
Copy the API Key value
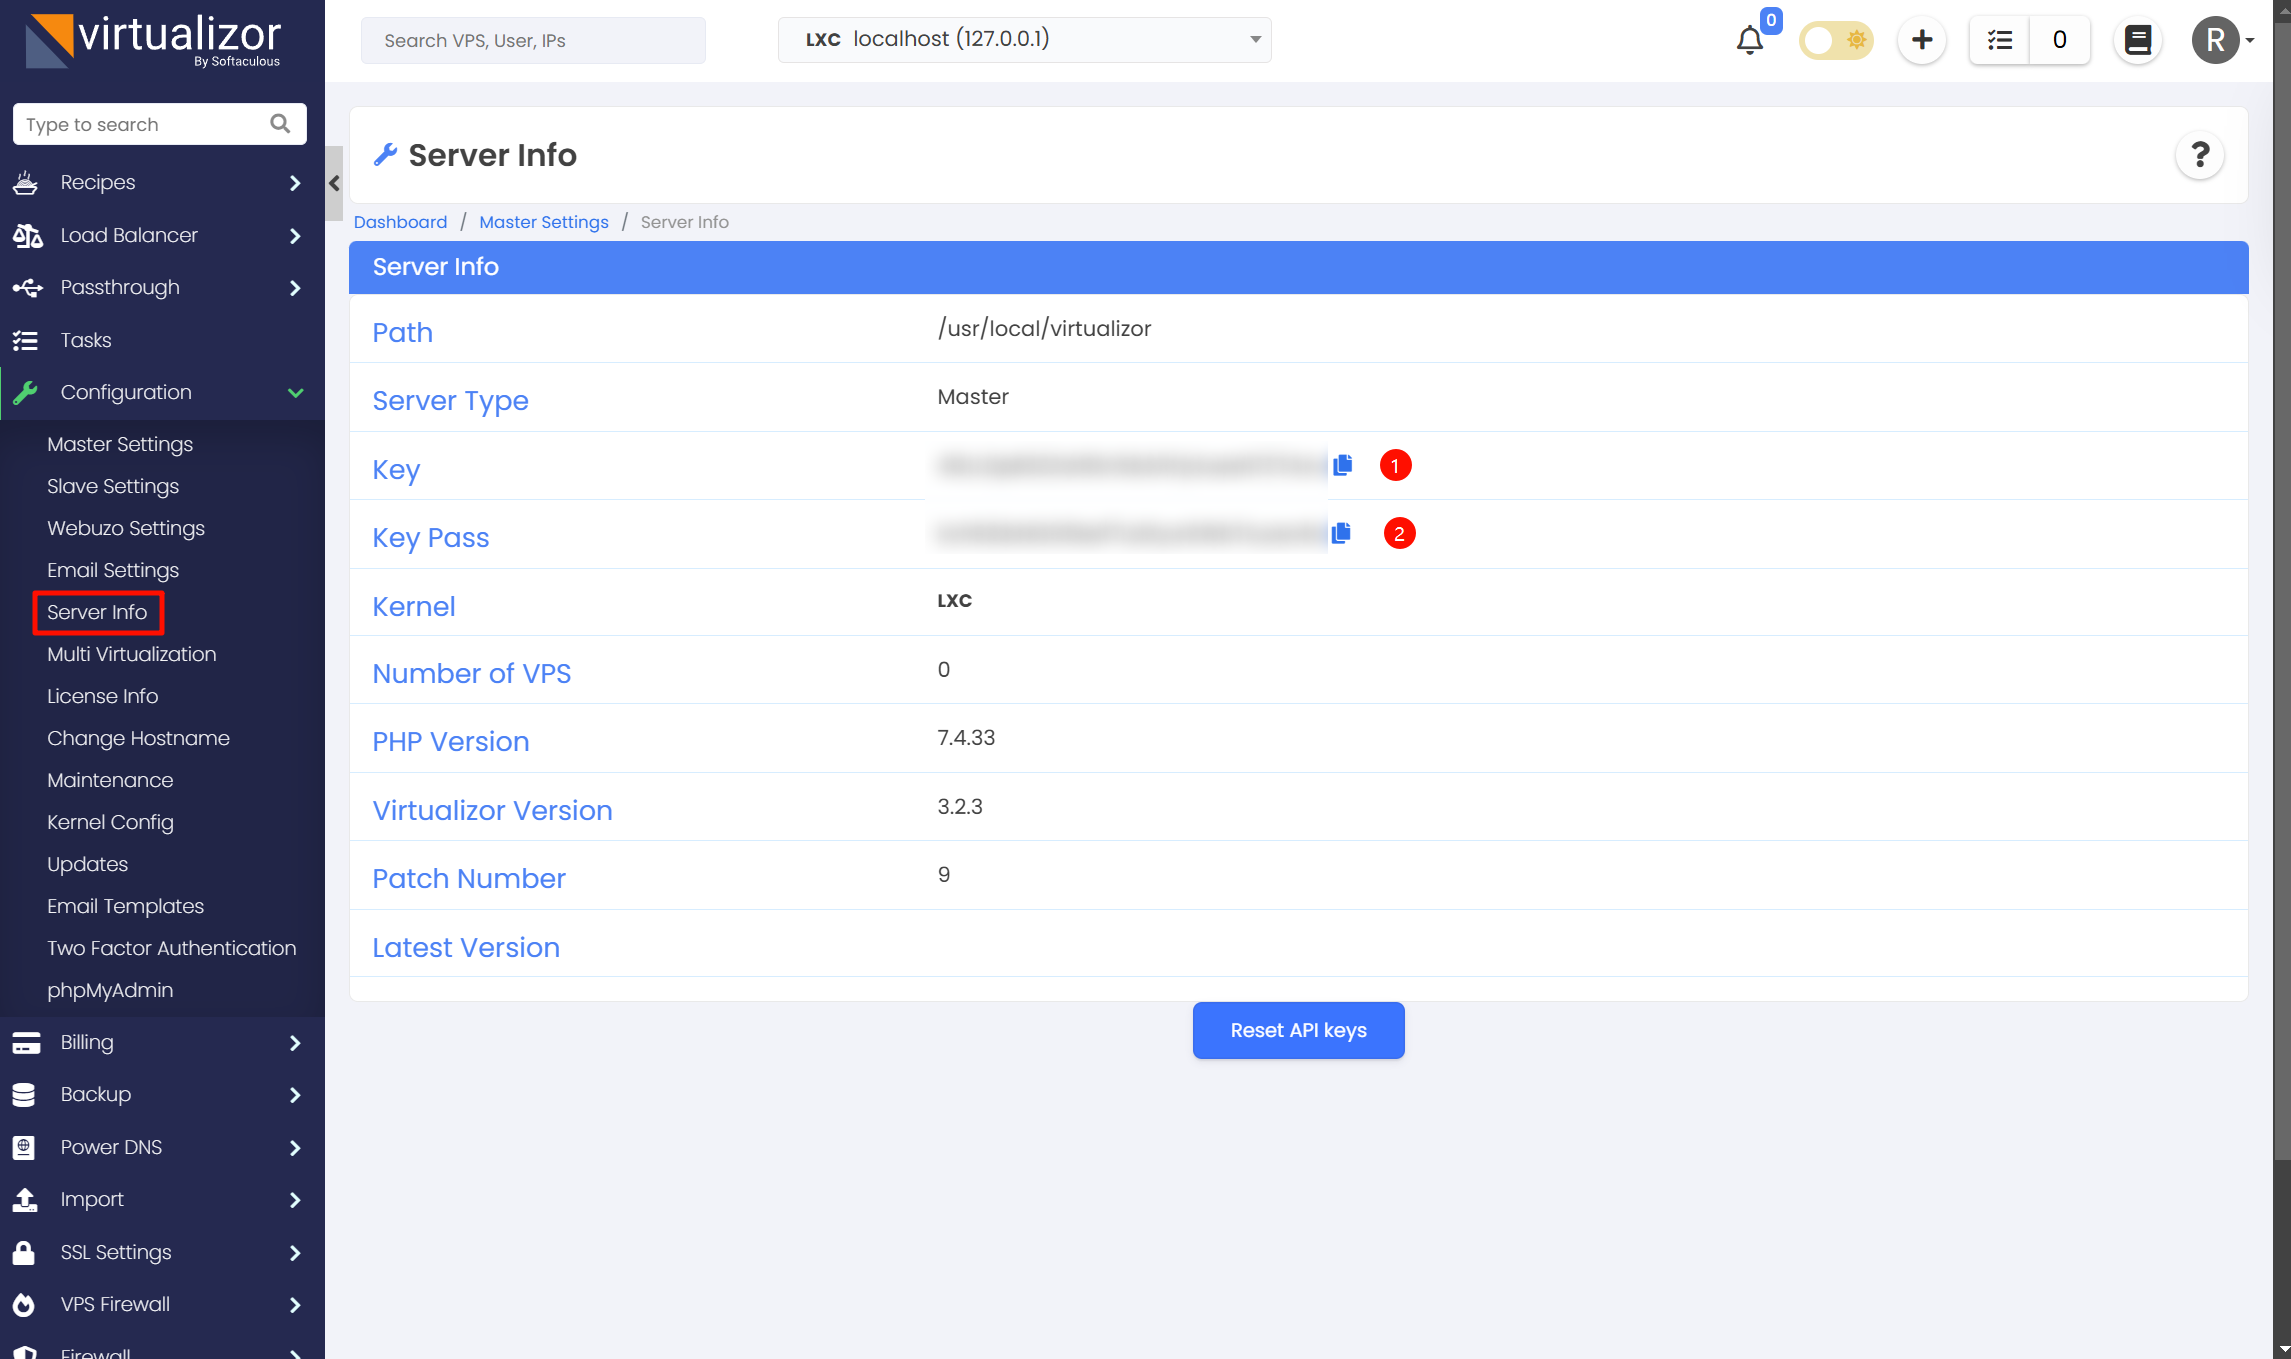click(x=1342, y=465)
